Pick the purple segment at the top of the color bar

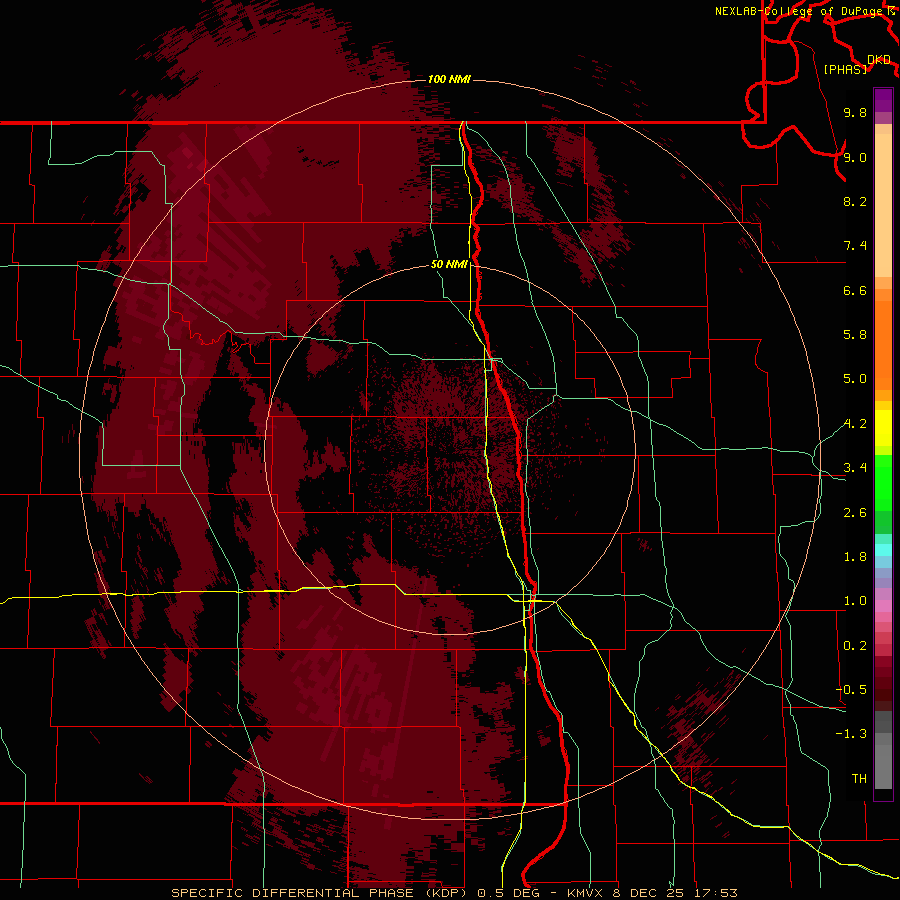(x=883, y=100)
